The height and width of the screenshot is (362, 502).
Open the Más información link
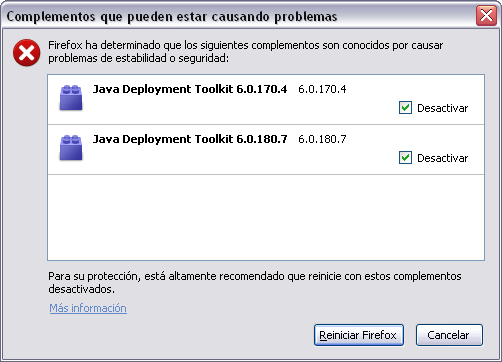(x=88, y=308)
